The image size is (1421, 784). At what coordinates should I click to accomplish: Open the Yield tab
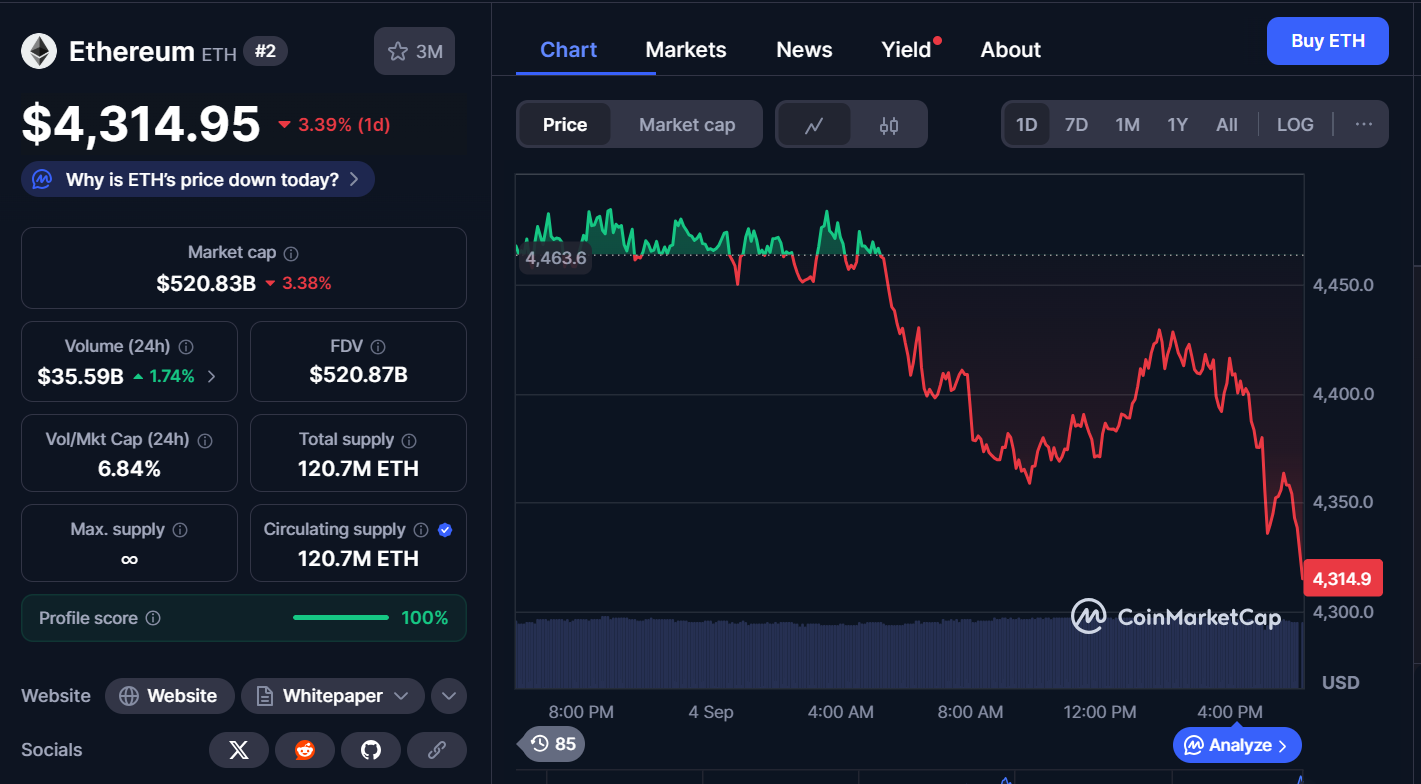[906, 50]
